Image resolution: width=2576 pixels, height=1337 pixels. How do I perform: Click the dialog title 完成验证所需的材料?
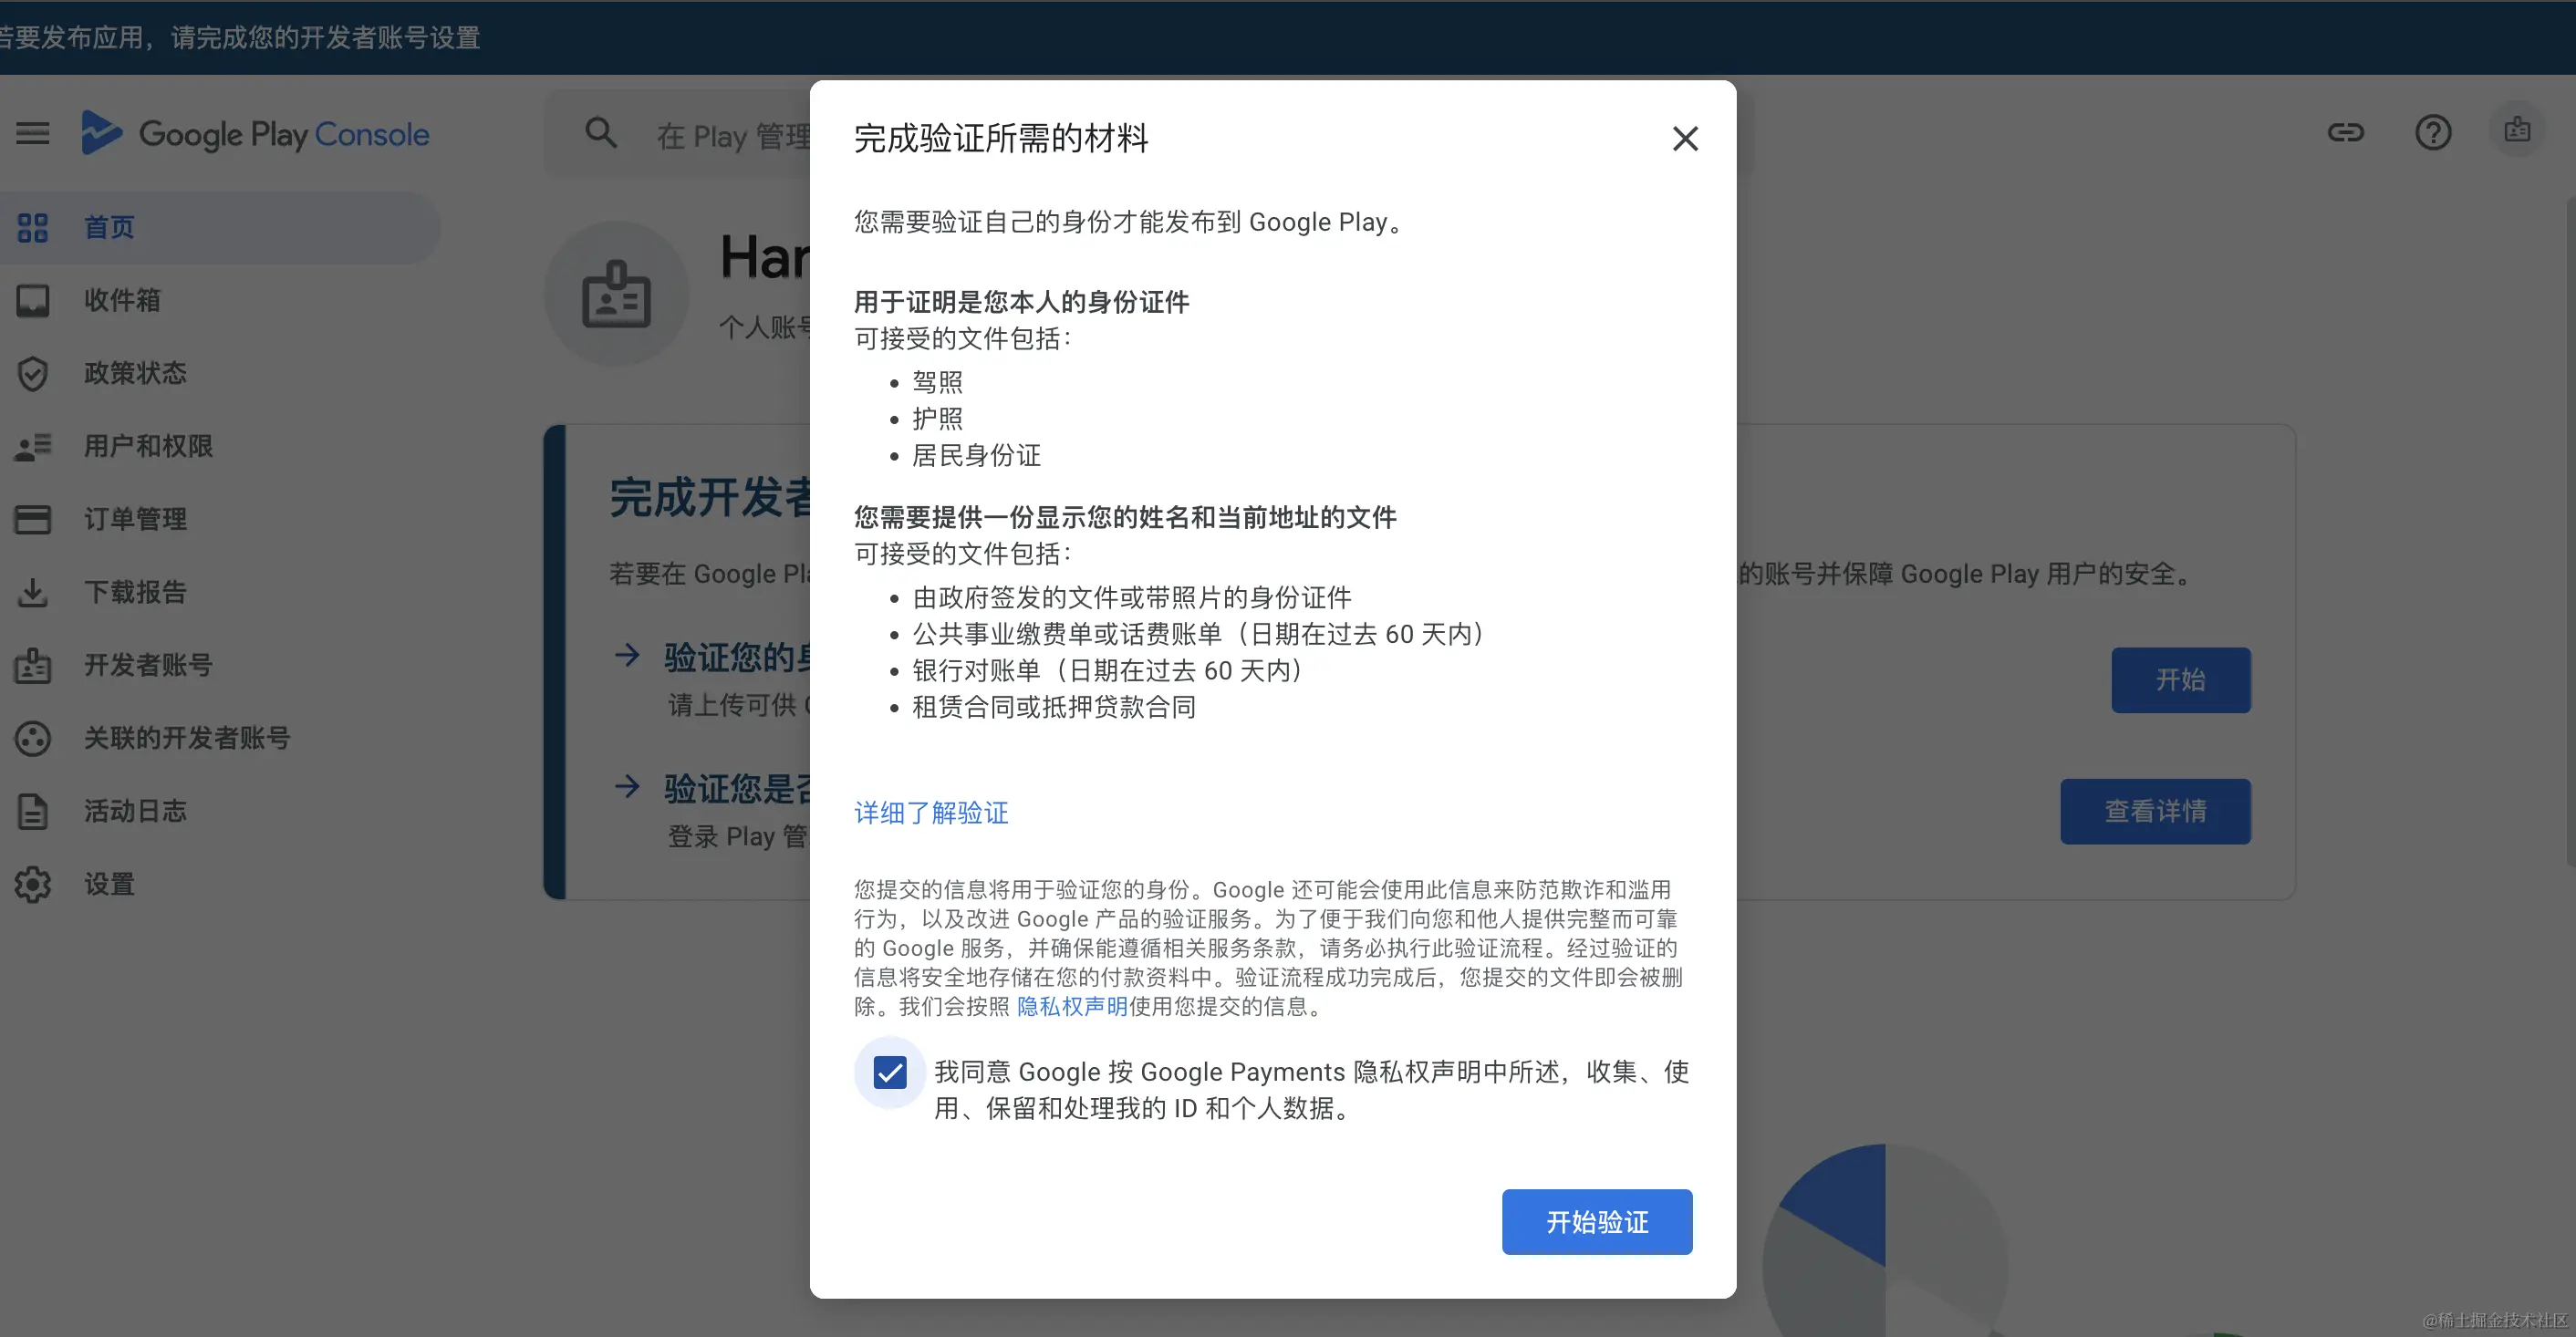click(x=1001, y=138)
